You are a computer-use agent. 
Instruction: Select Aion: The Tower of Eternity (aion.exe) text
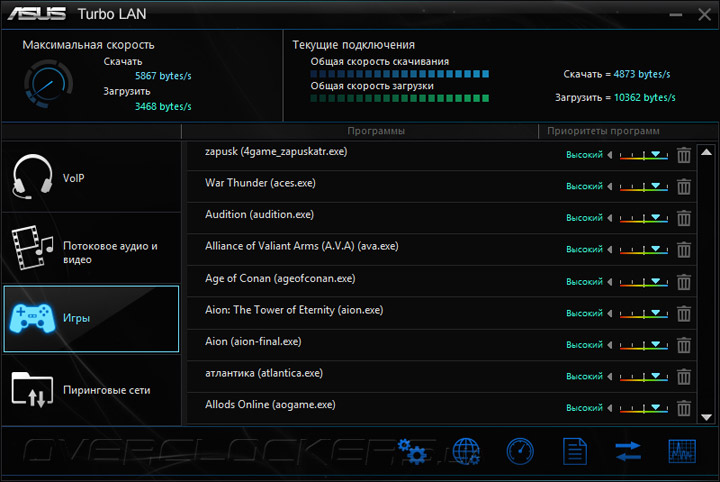pyautogui.click(x=294, y=310)
